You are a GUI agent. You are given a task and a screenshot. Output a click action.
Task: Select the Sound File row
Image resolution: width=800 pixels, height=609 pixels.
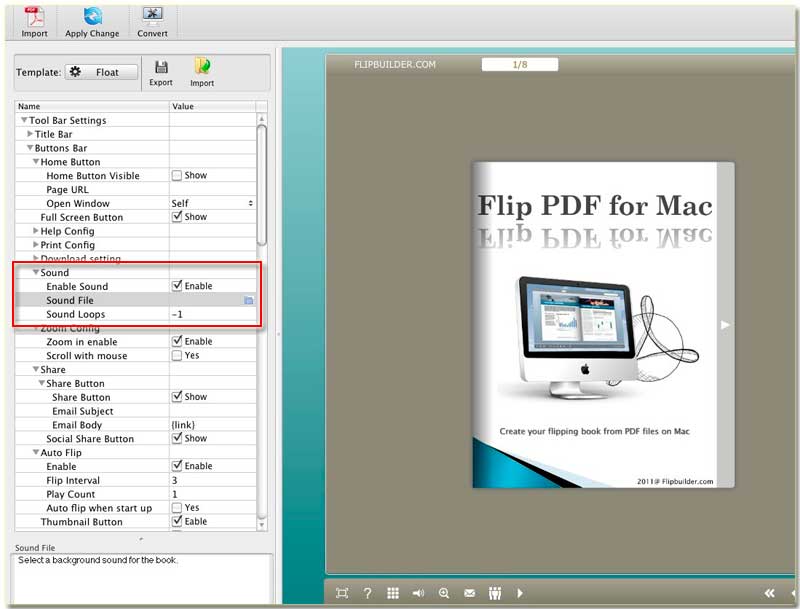[x=136, y=300]
